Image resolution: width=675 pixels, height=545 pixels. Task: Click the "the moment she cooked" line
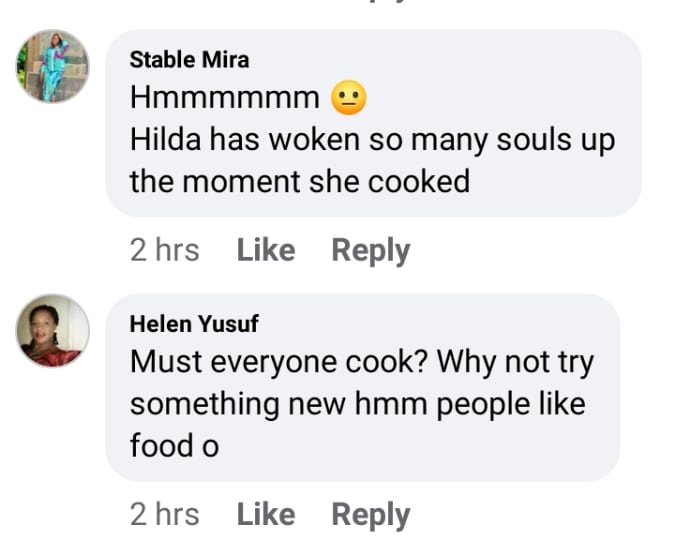click(299, 182)
